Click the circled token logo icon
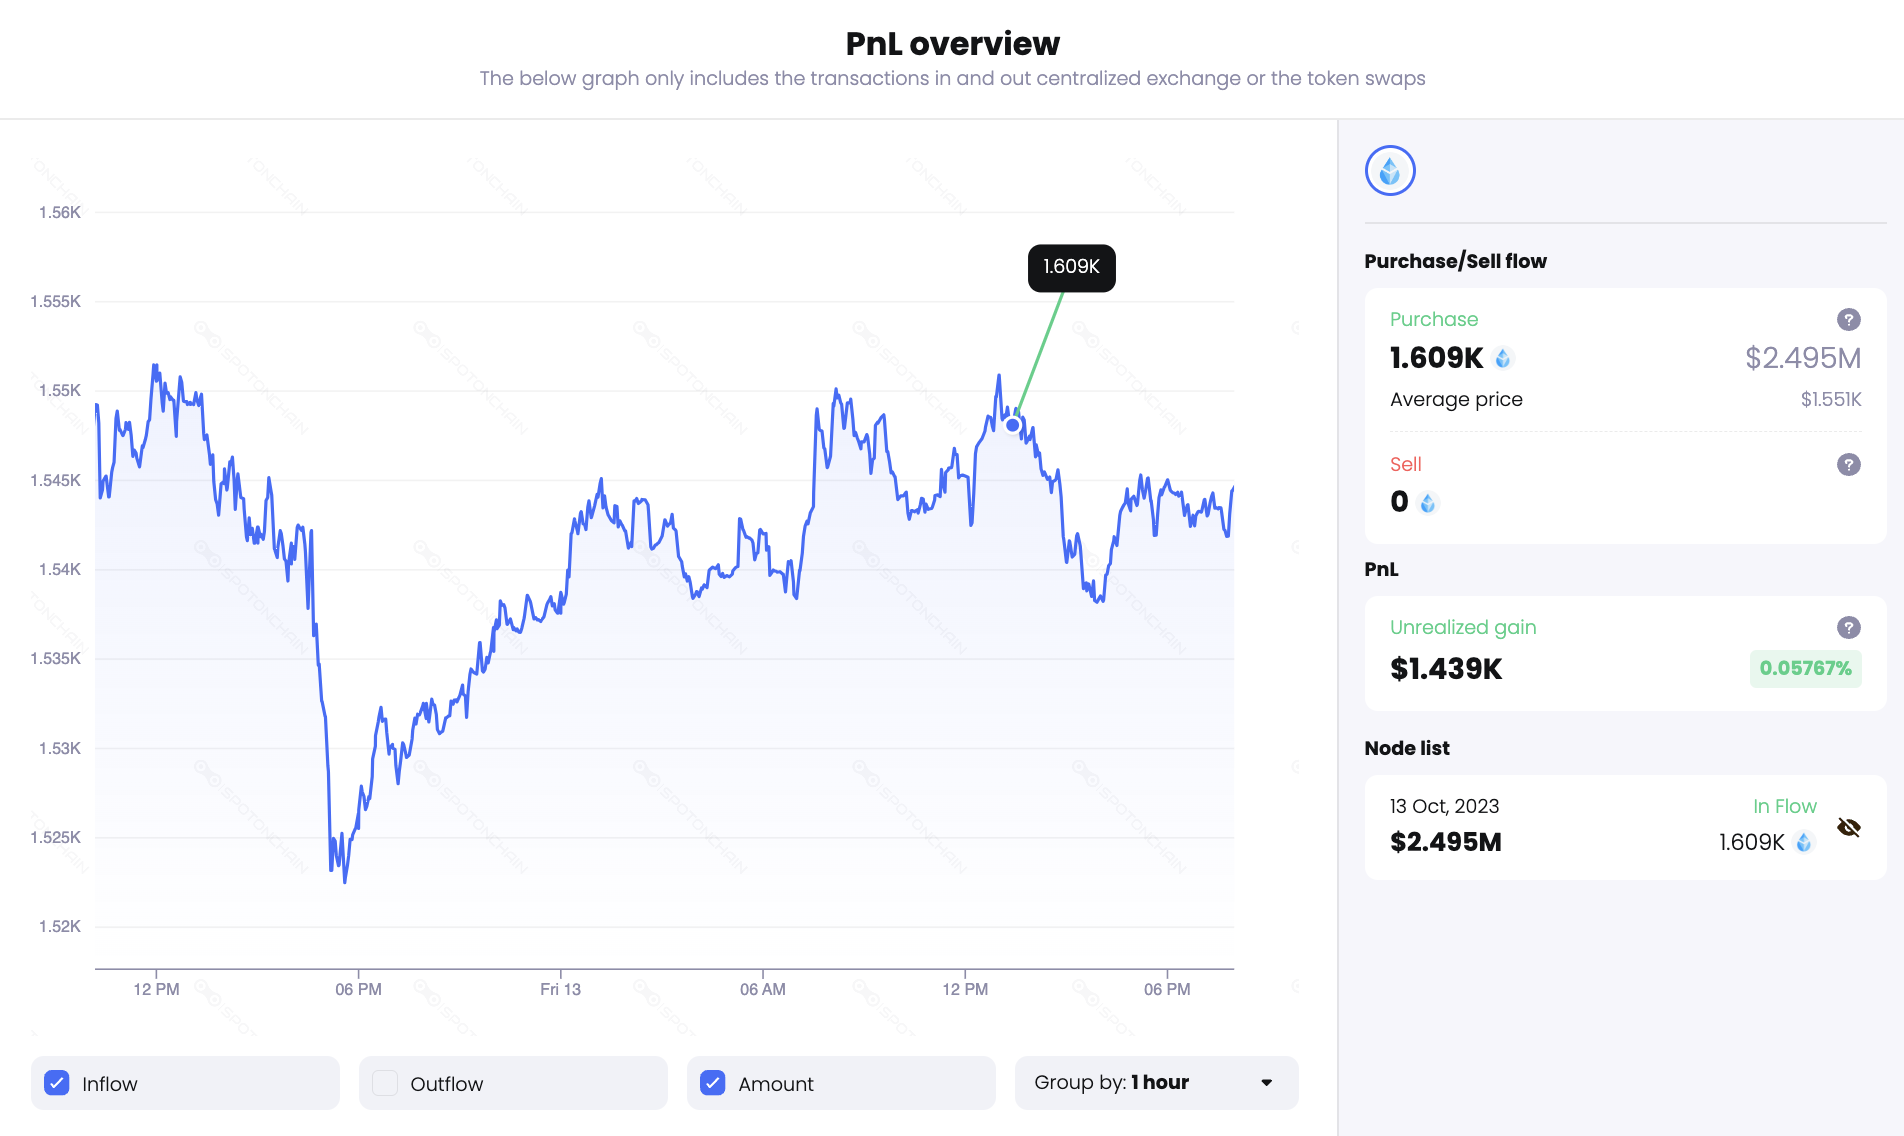This screenshot has height=1136, width=1904. coord(1390,171)
